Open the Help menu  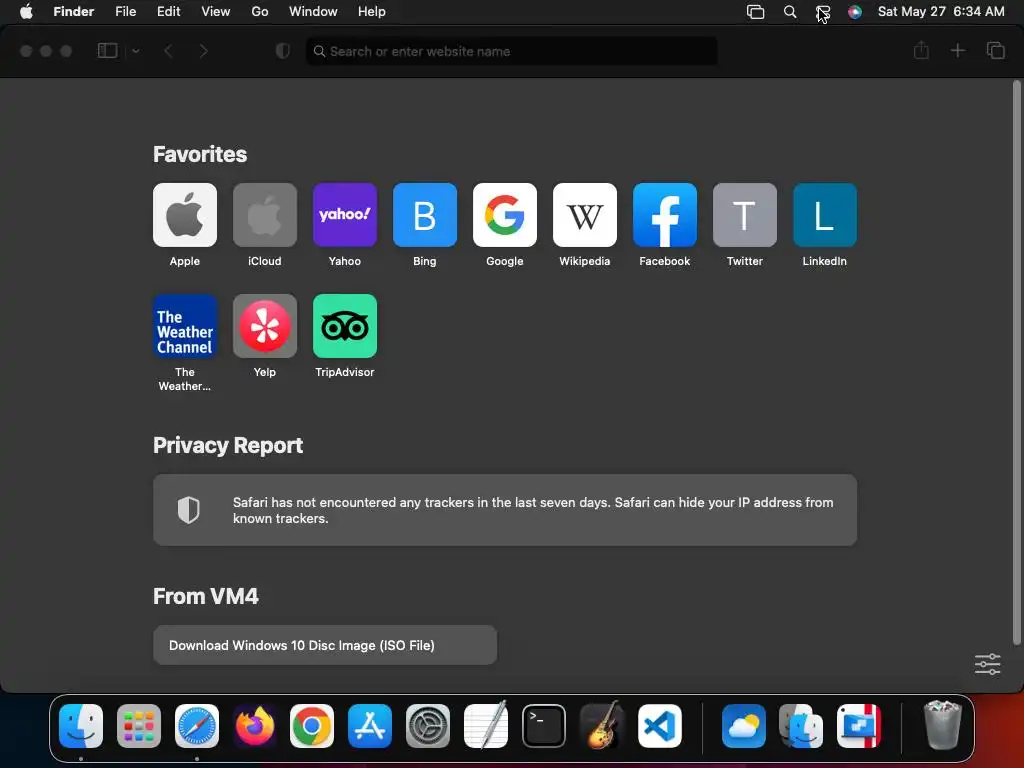click(372, 12)
